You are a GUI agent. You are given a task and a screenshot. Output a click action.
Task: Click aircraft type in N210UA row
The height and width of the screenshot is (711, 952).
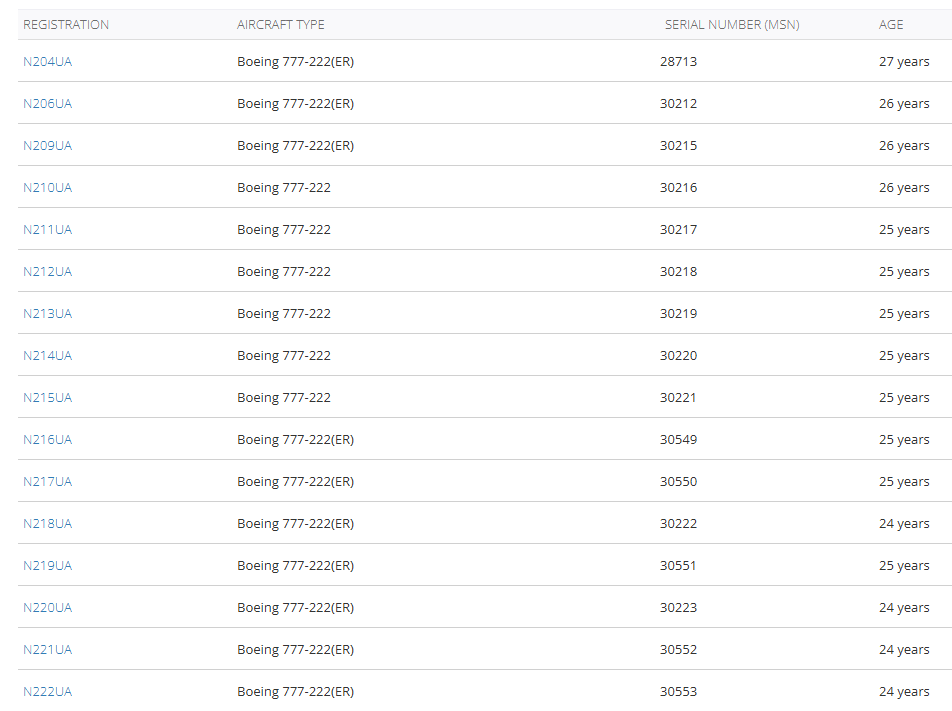click(284, 187)
